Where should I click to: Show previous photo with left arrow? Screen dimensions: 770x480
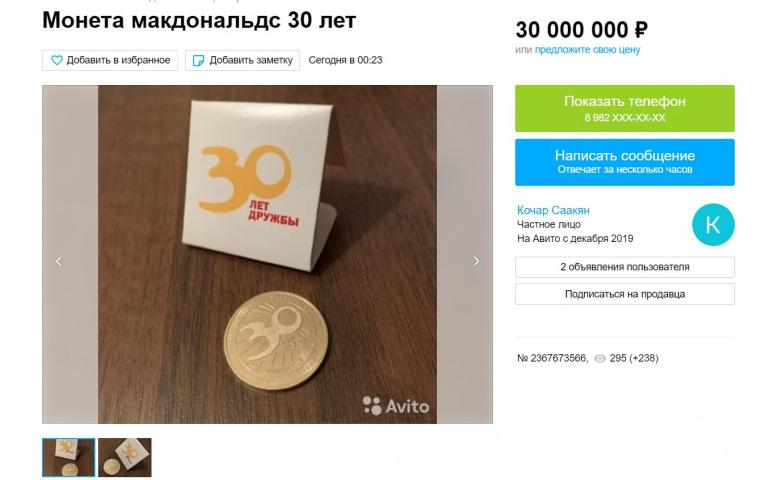point(58,261)
